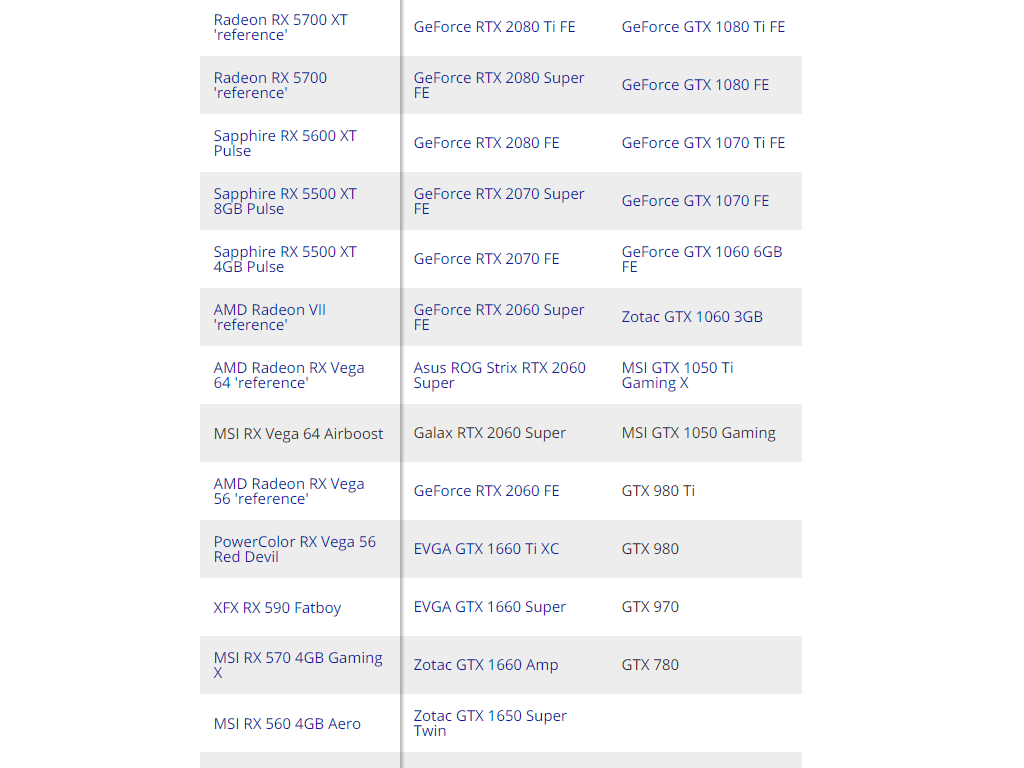Select Radeon RX 5700 'reference' link

pos(270,86)
